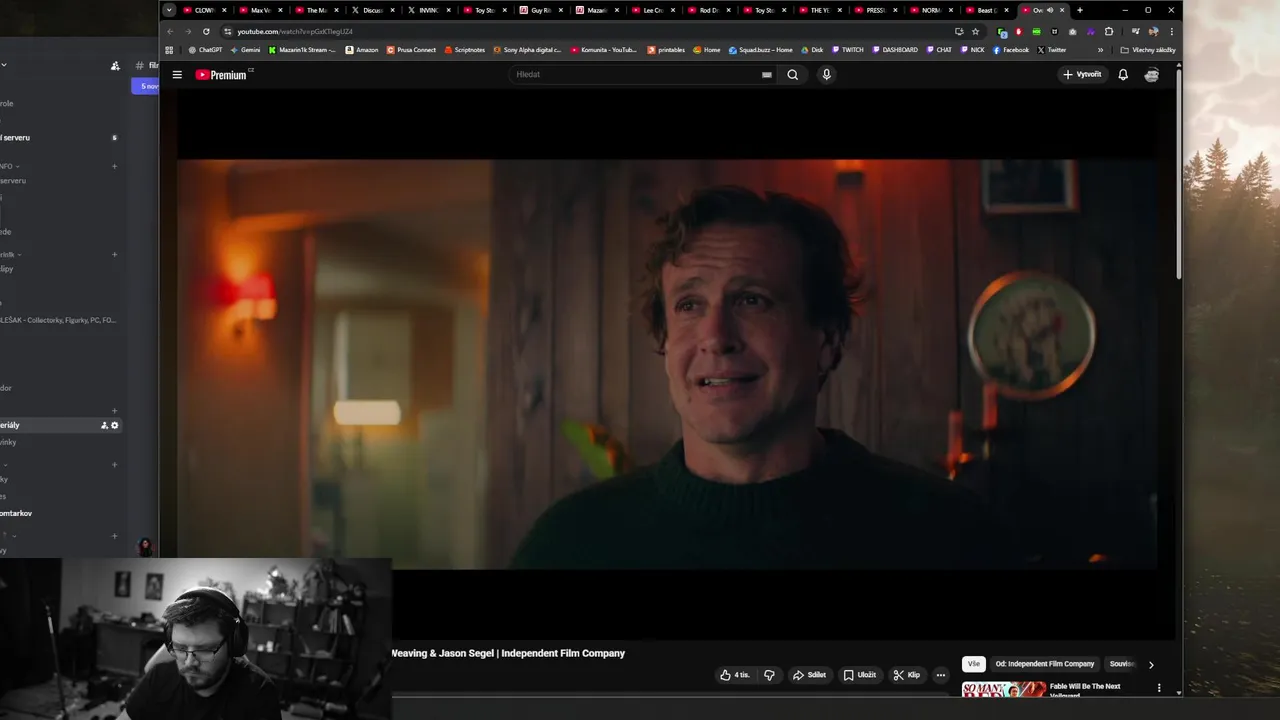Show next filter chips with the arrow
Image resolution: width=1280 pixels, height=720 pixels.
coord(1151,664)
